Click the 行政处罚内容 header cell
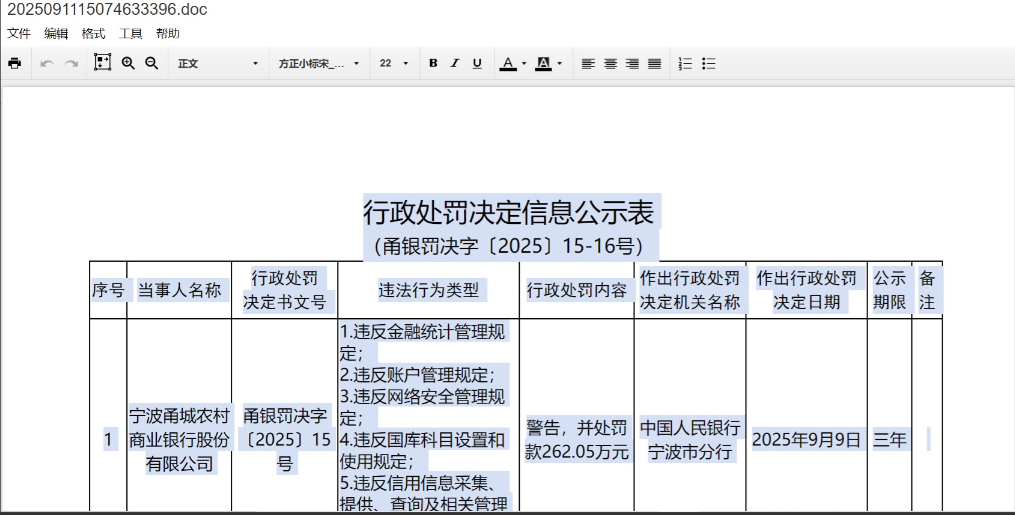1015x515 pixels. click(x=577, y=290)
